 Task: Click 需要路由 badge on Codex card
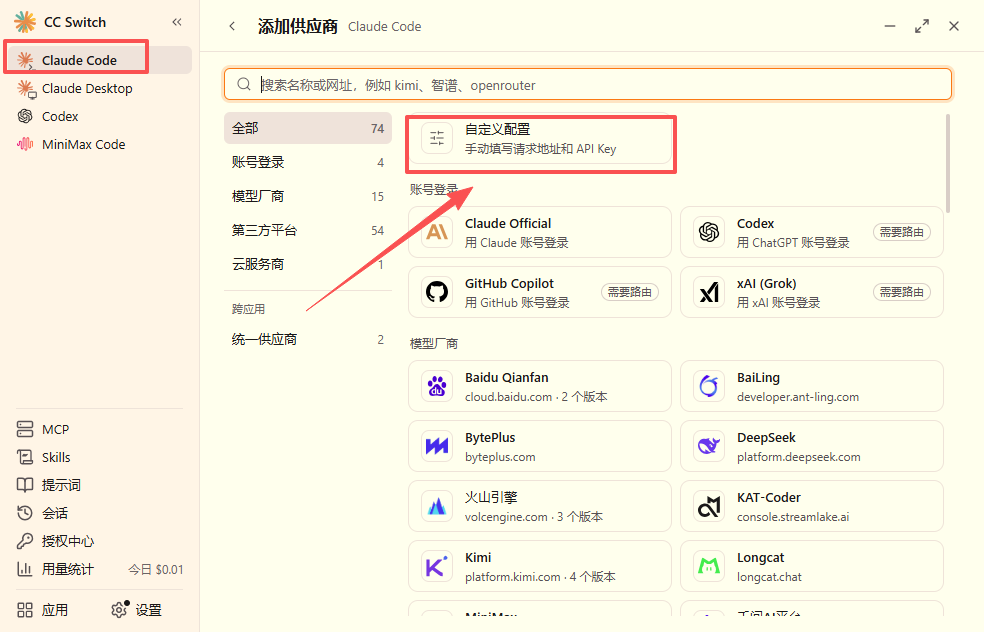(x=902, y=232)
